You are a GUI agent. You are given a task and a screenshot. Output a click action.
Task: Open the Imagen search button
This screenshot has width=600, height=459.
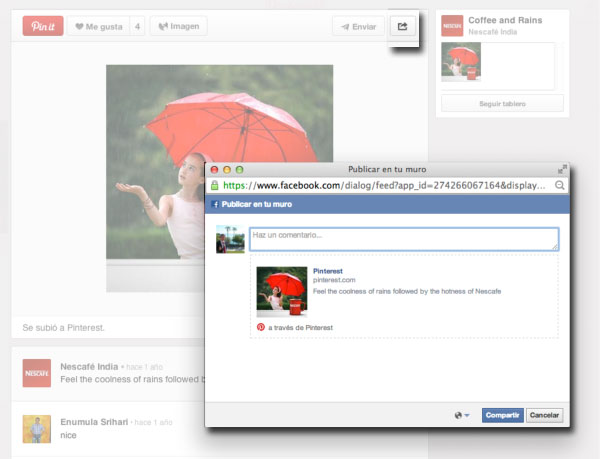click(178, 26)
